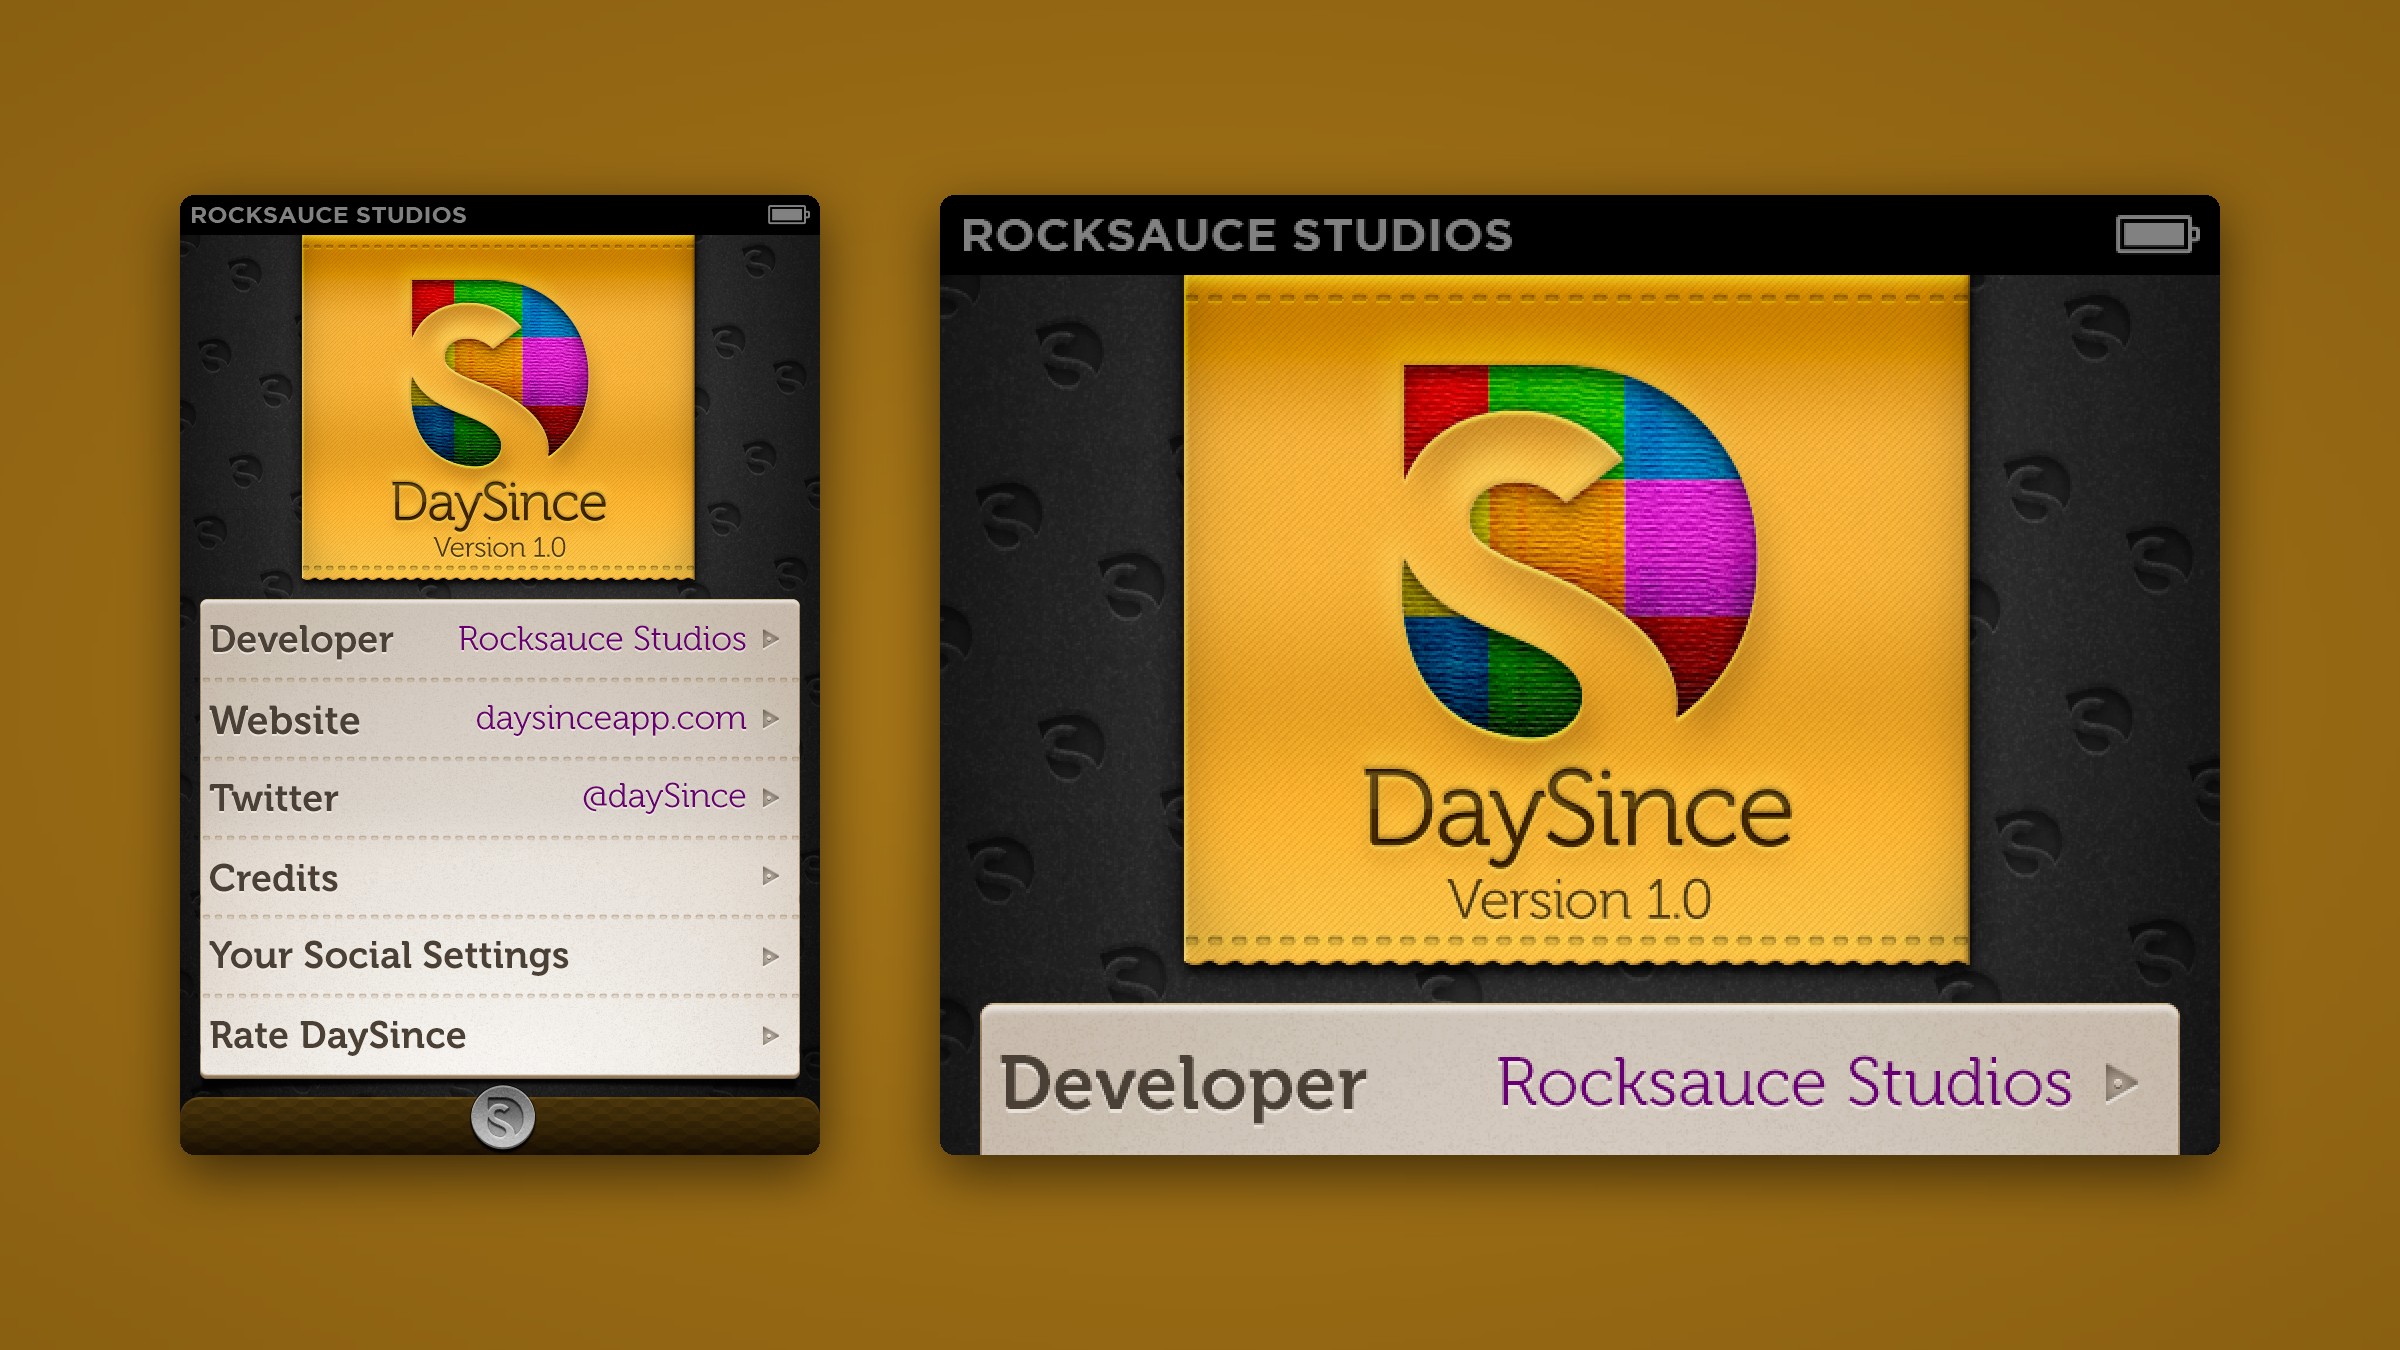Click the arrow beside Rocksauce Studios in enlarged view
This screenshot has height=1350, width=2400.
click(x=2121, y=1083)
